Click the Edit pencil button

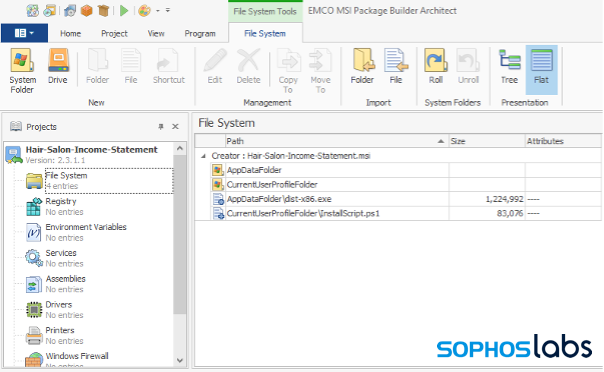pos(215,67)
